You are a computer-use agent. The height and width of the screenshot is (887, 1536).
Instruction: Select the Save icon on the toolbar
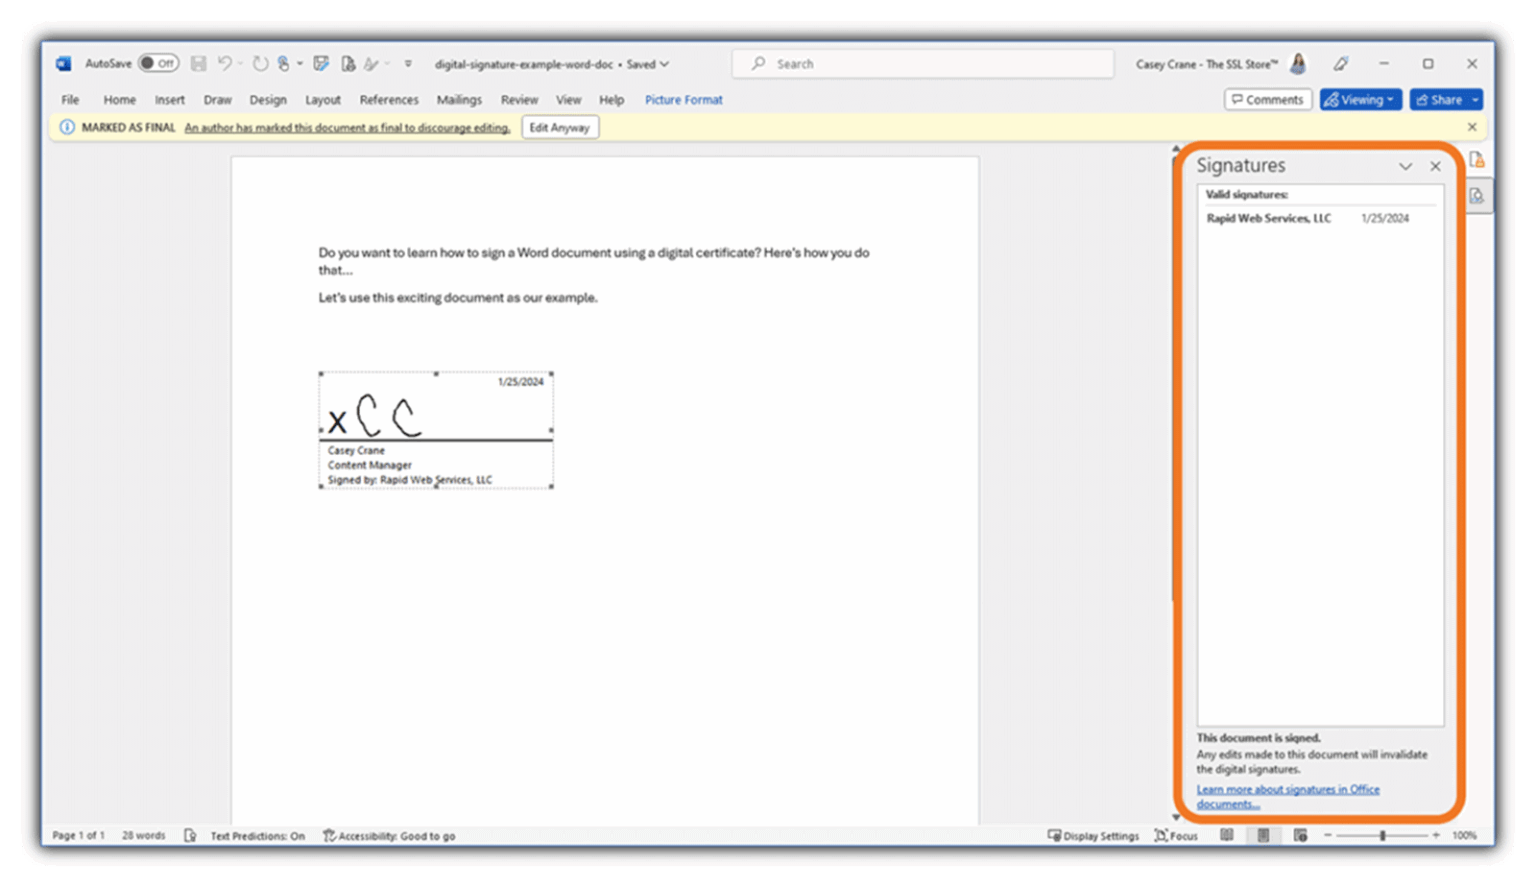(x=198, y=63)
